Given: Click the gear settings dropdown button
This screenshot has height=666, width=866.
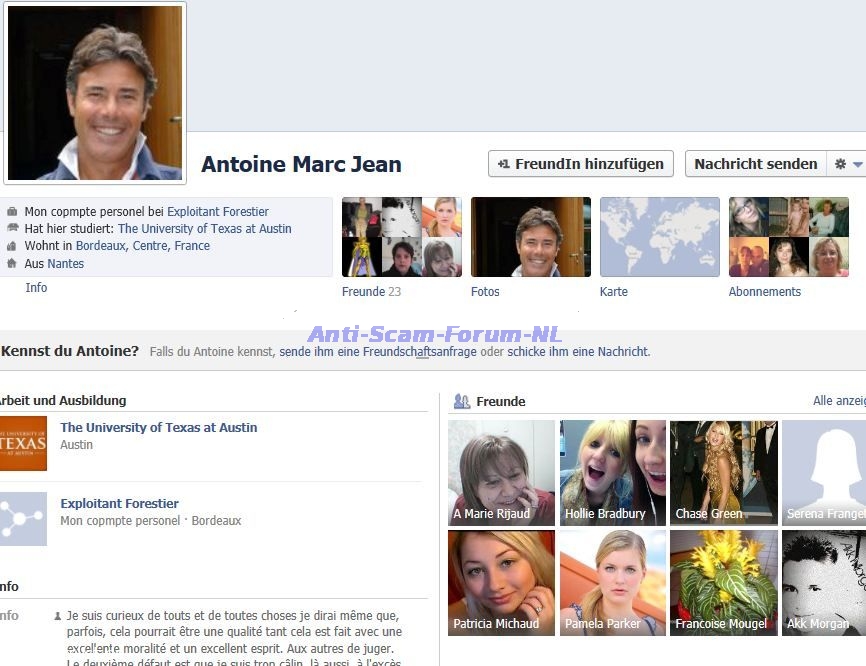Looking at the screenshot, I should pos(847,164).
